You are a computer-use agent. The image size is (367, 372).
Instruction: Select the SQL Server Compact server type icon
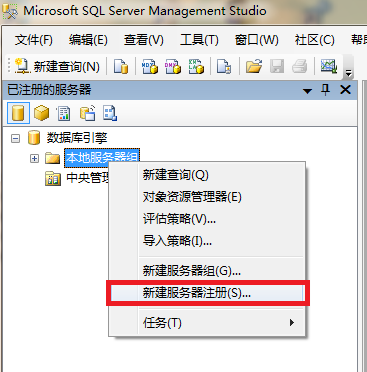click(x=87, y=113)
